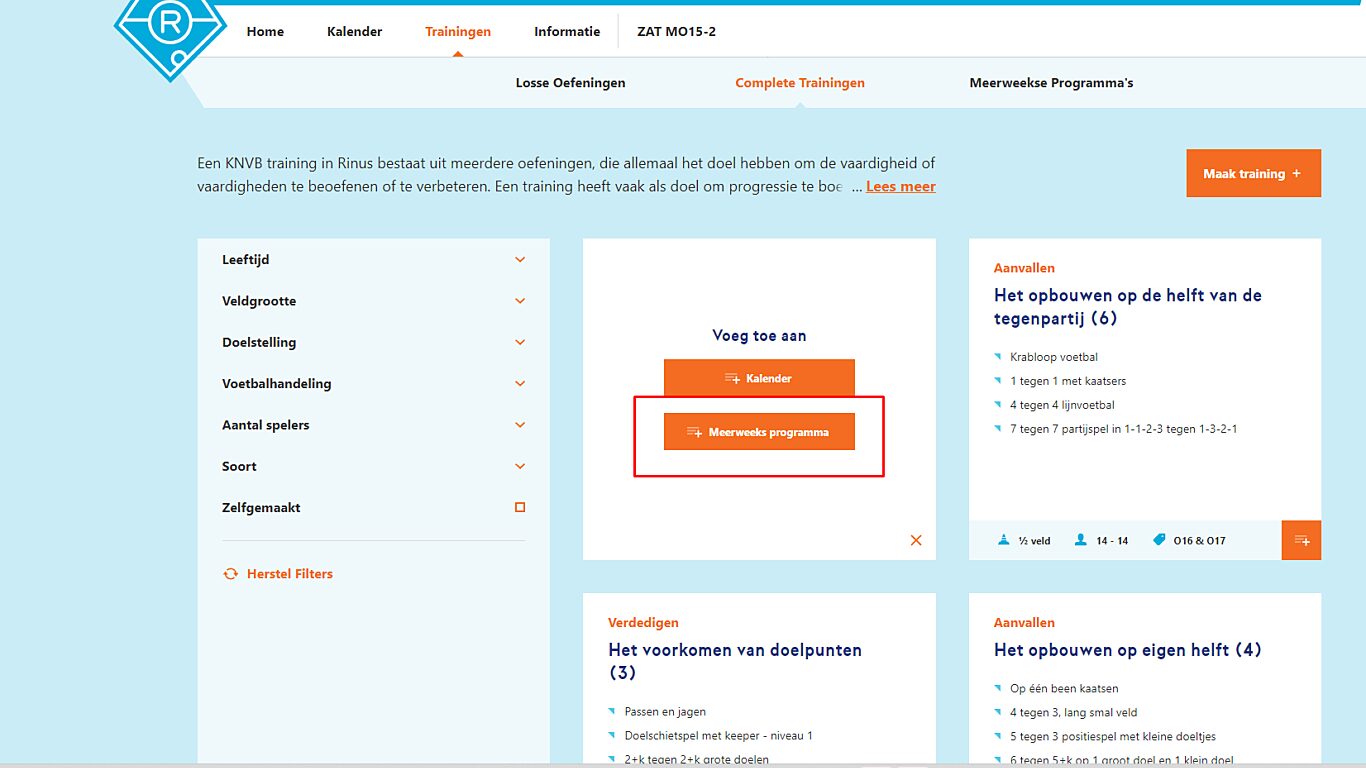Screen dimensions: 1366x768
Task: Enable the Zelfgemaakt filter in the sidebar
Action: (x=519, y=507)
